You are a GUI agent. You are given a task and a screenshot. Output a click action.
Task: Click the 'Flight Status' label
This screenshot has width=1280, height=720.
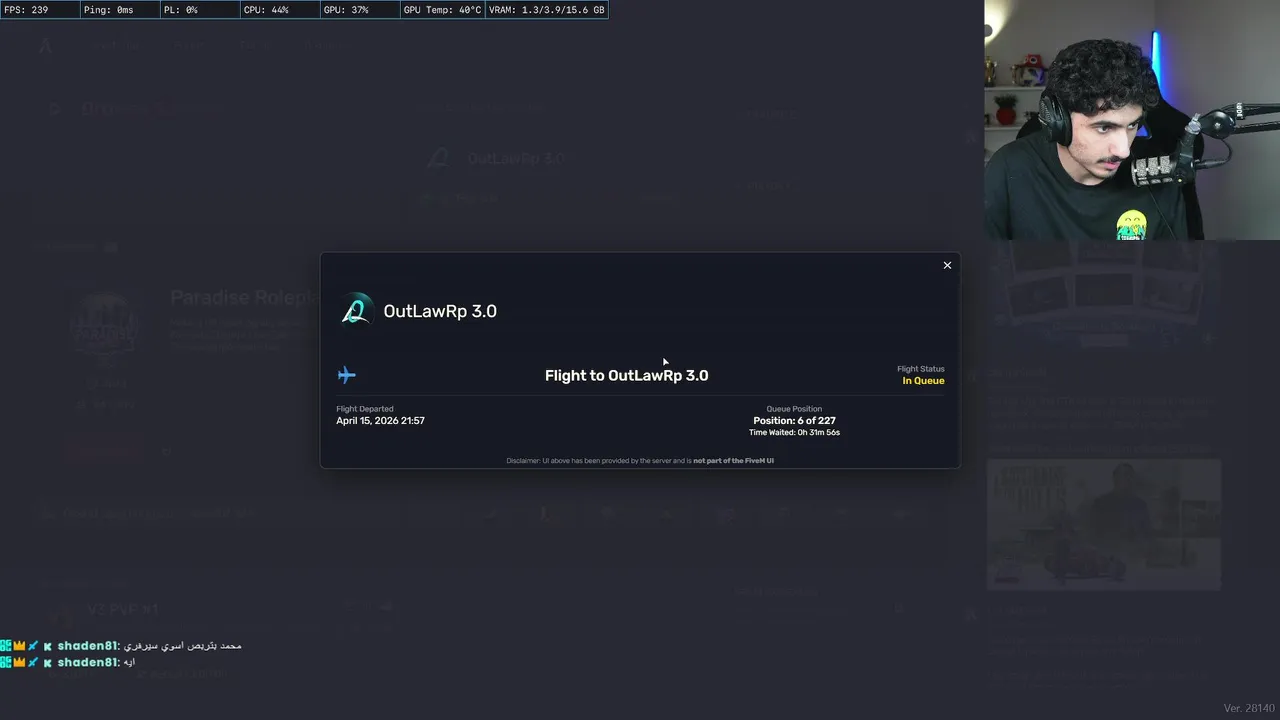click(x=921, y=369)
